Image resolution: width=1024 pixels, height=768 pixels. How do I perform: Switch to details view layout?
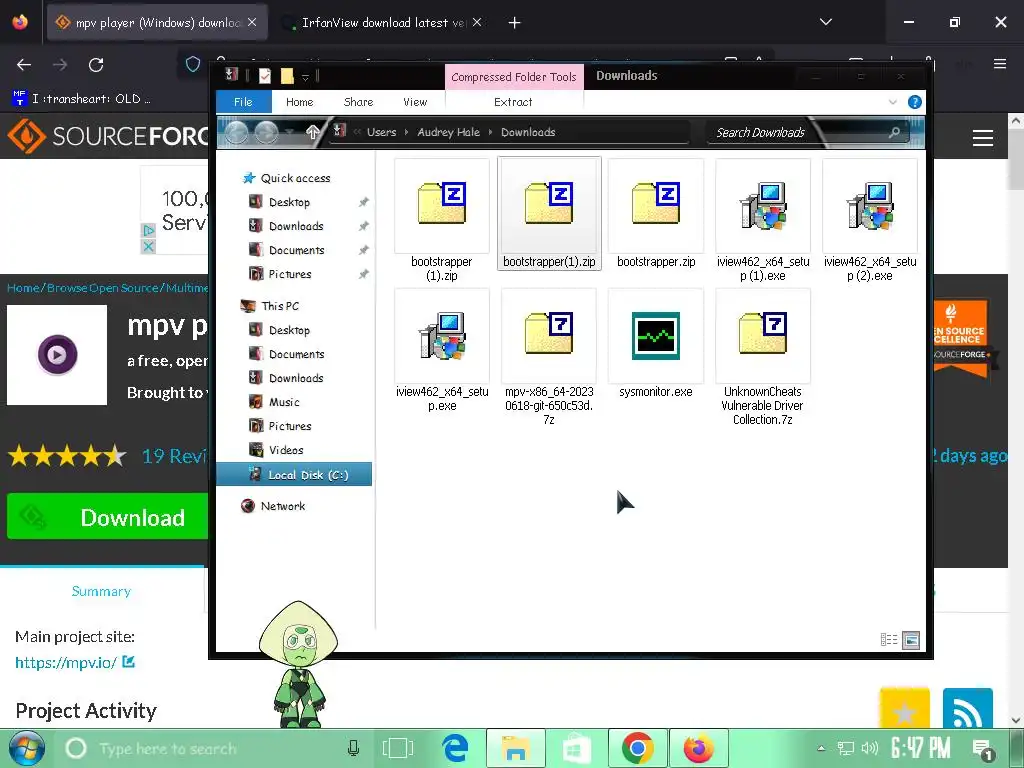pyautogui.click(x=889, y=639)
